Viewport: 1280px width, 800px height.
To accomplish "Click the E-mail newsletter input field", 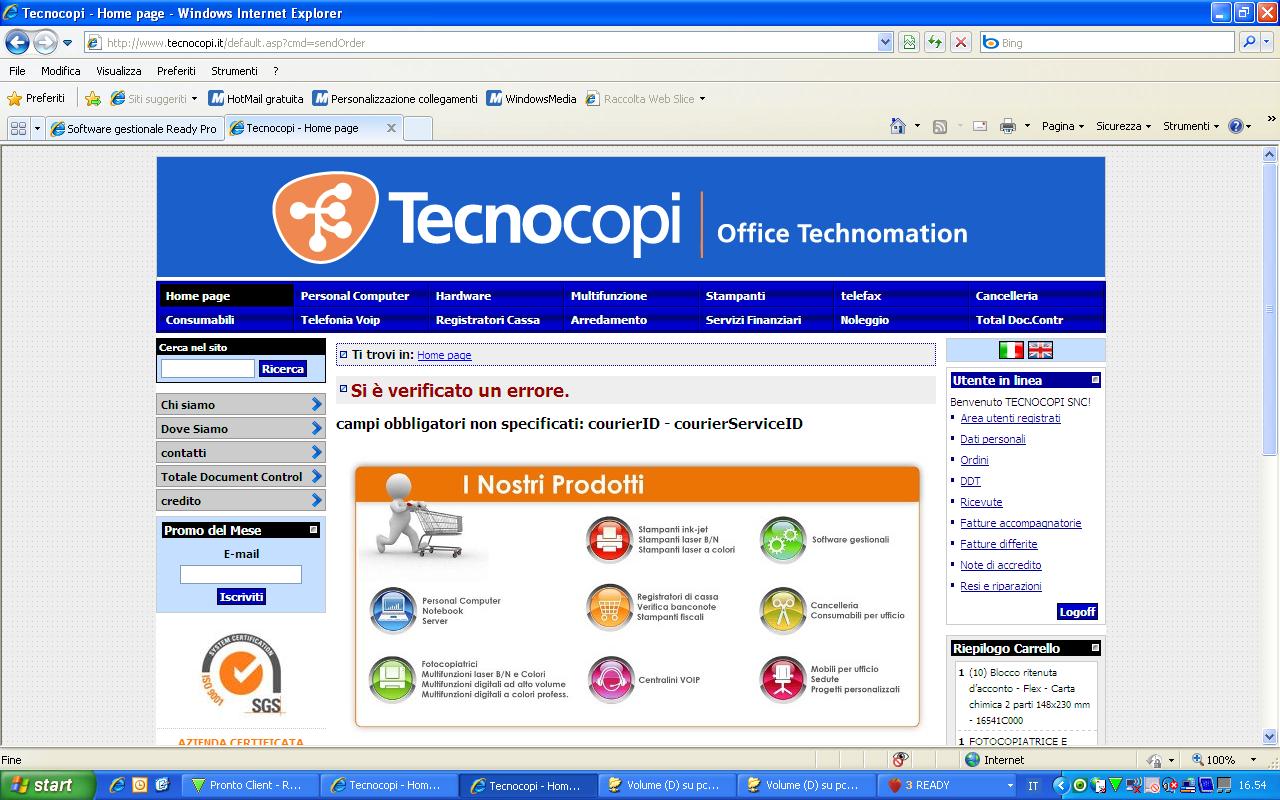I will pyautogui.click(x=241, y=574).
